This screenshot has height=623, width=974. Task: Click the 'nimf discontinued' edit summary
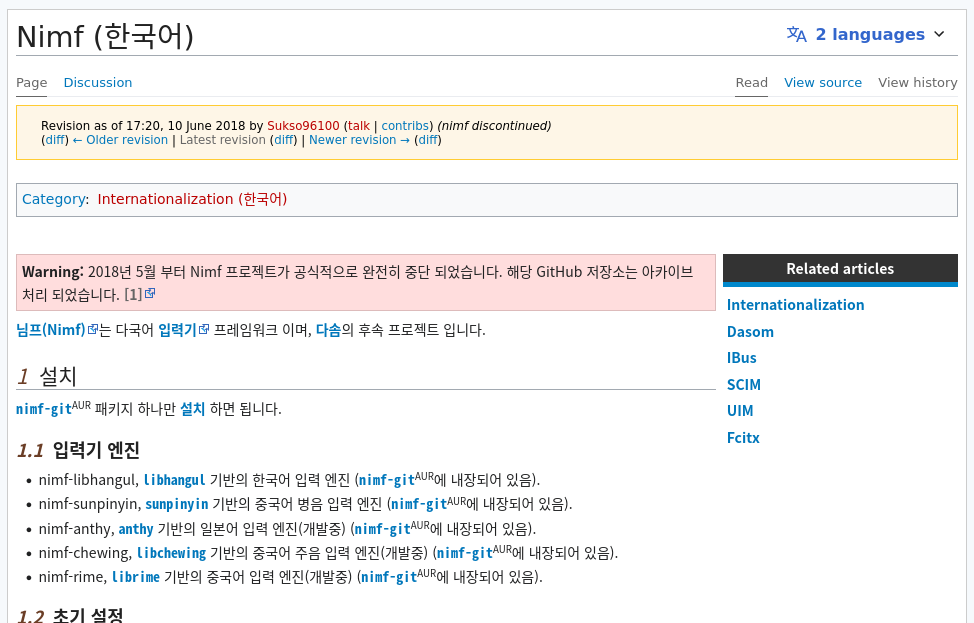pyautogui.click(x=494, y=125)
